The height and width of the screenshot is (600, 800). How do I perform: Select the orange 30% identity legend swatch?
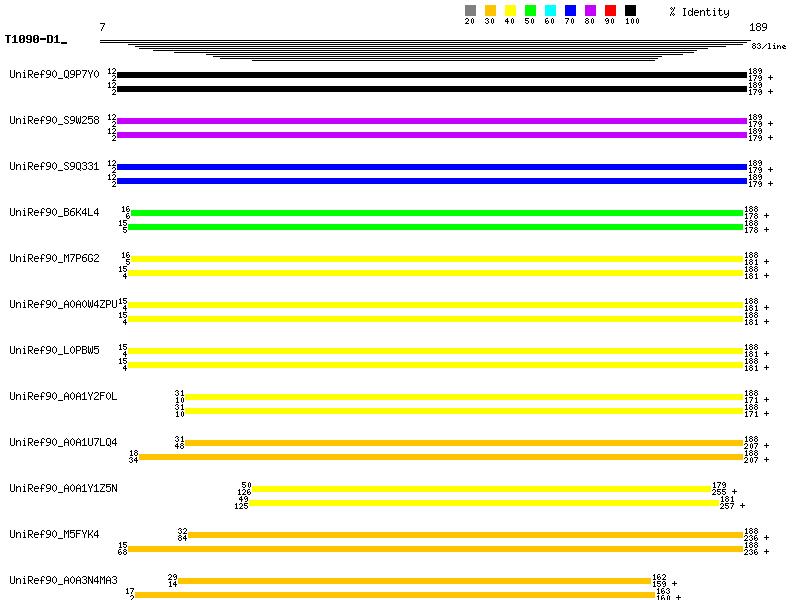click(490, 11)
